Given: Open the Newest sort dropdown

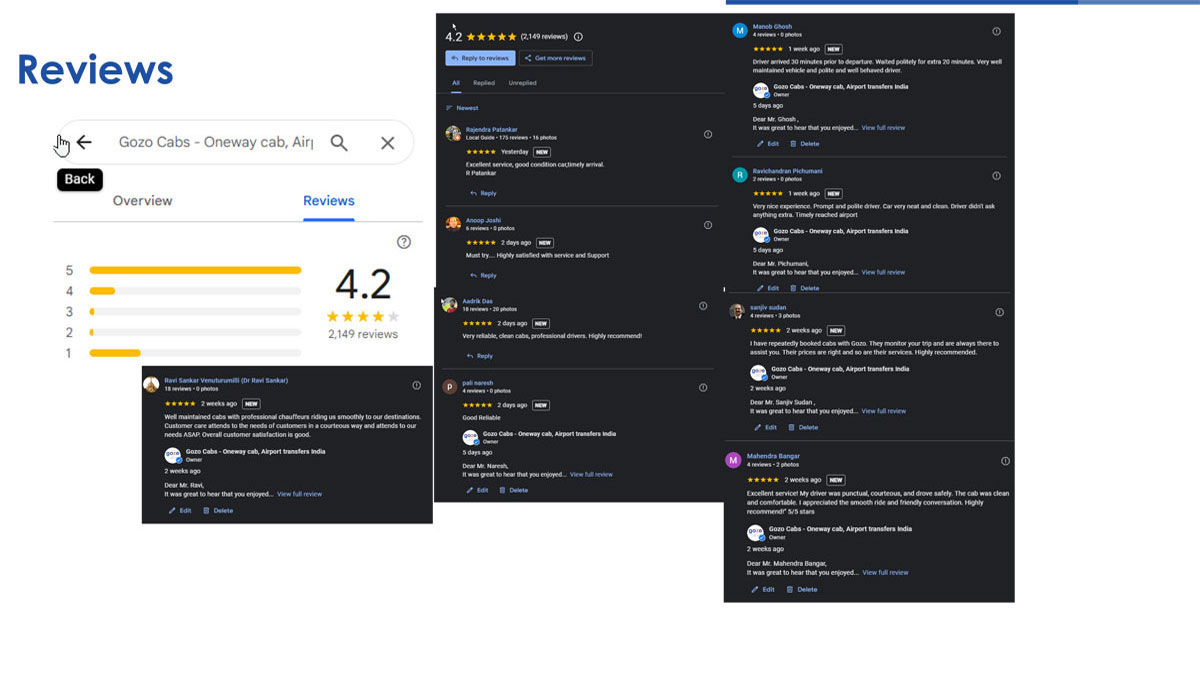Looking at the screenshot, I should (x=462, y=108).
